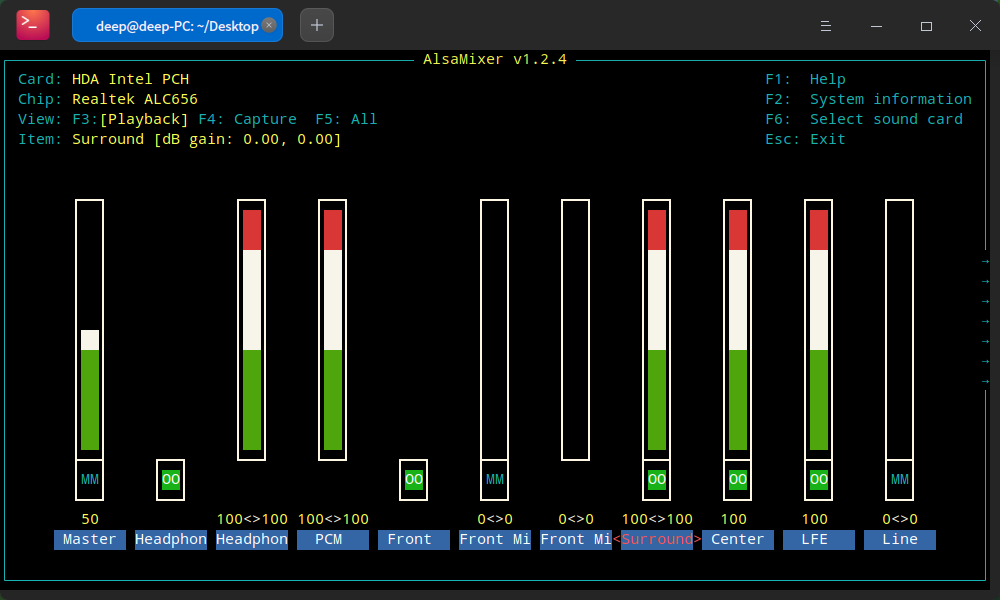Screen dimensions: 1000x600
Task: Click the PCM volume bar
Action: click(333, 330)
